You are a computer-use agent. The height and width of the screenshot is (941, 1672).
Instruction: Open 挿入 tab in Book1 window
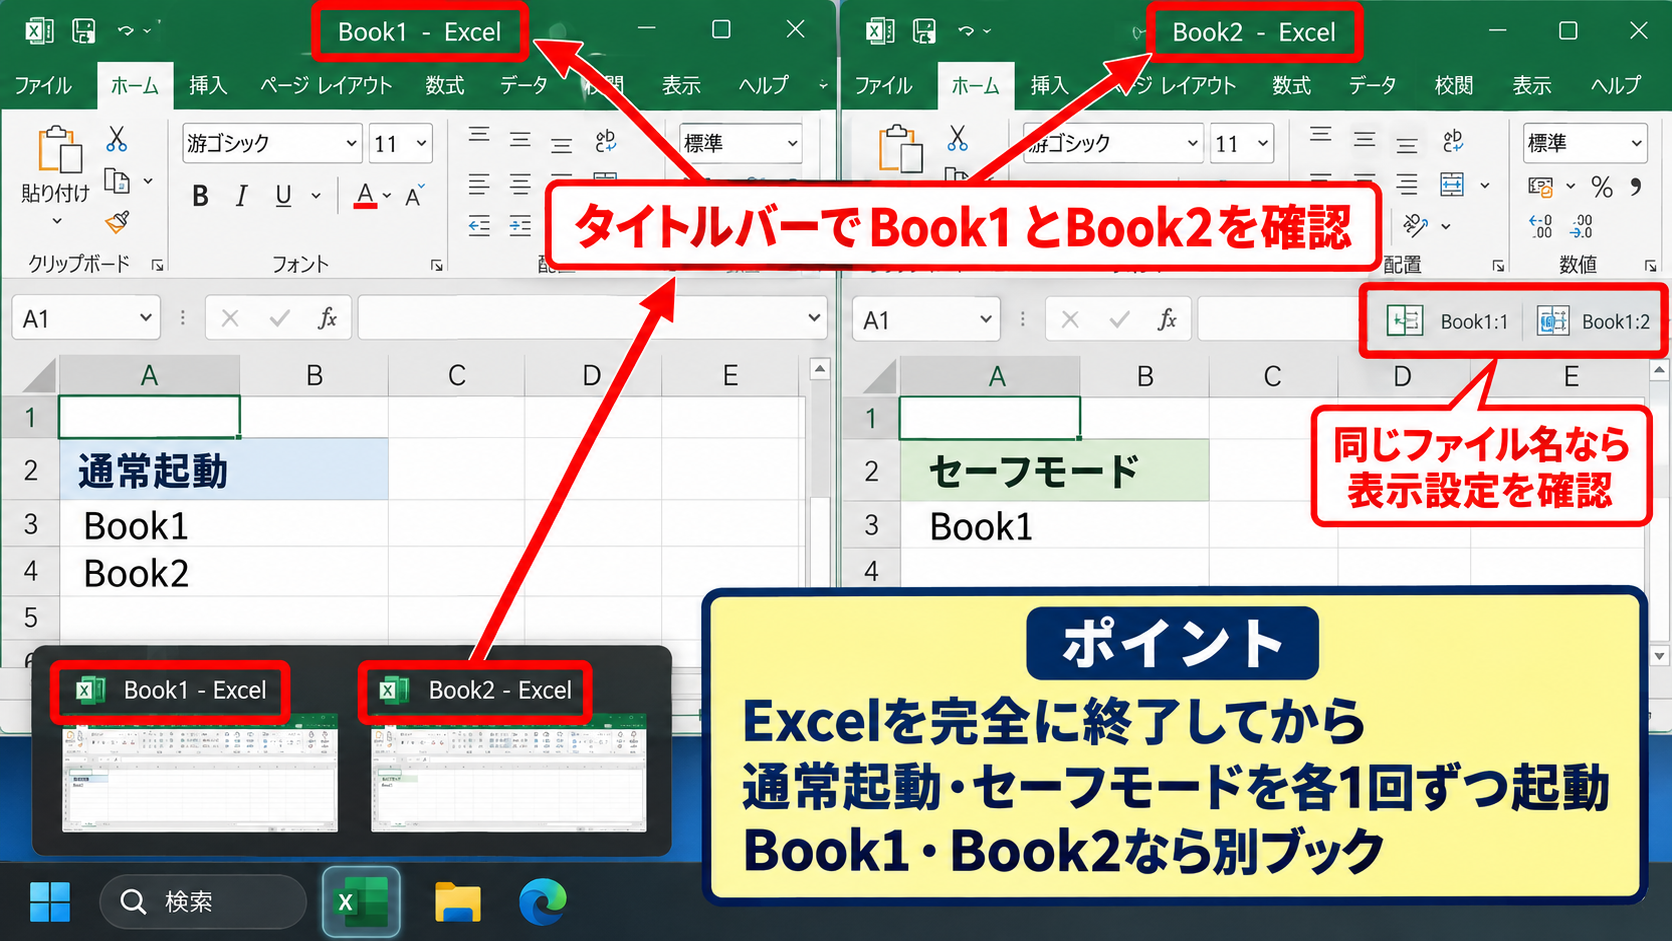[x=208, y=85]
